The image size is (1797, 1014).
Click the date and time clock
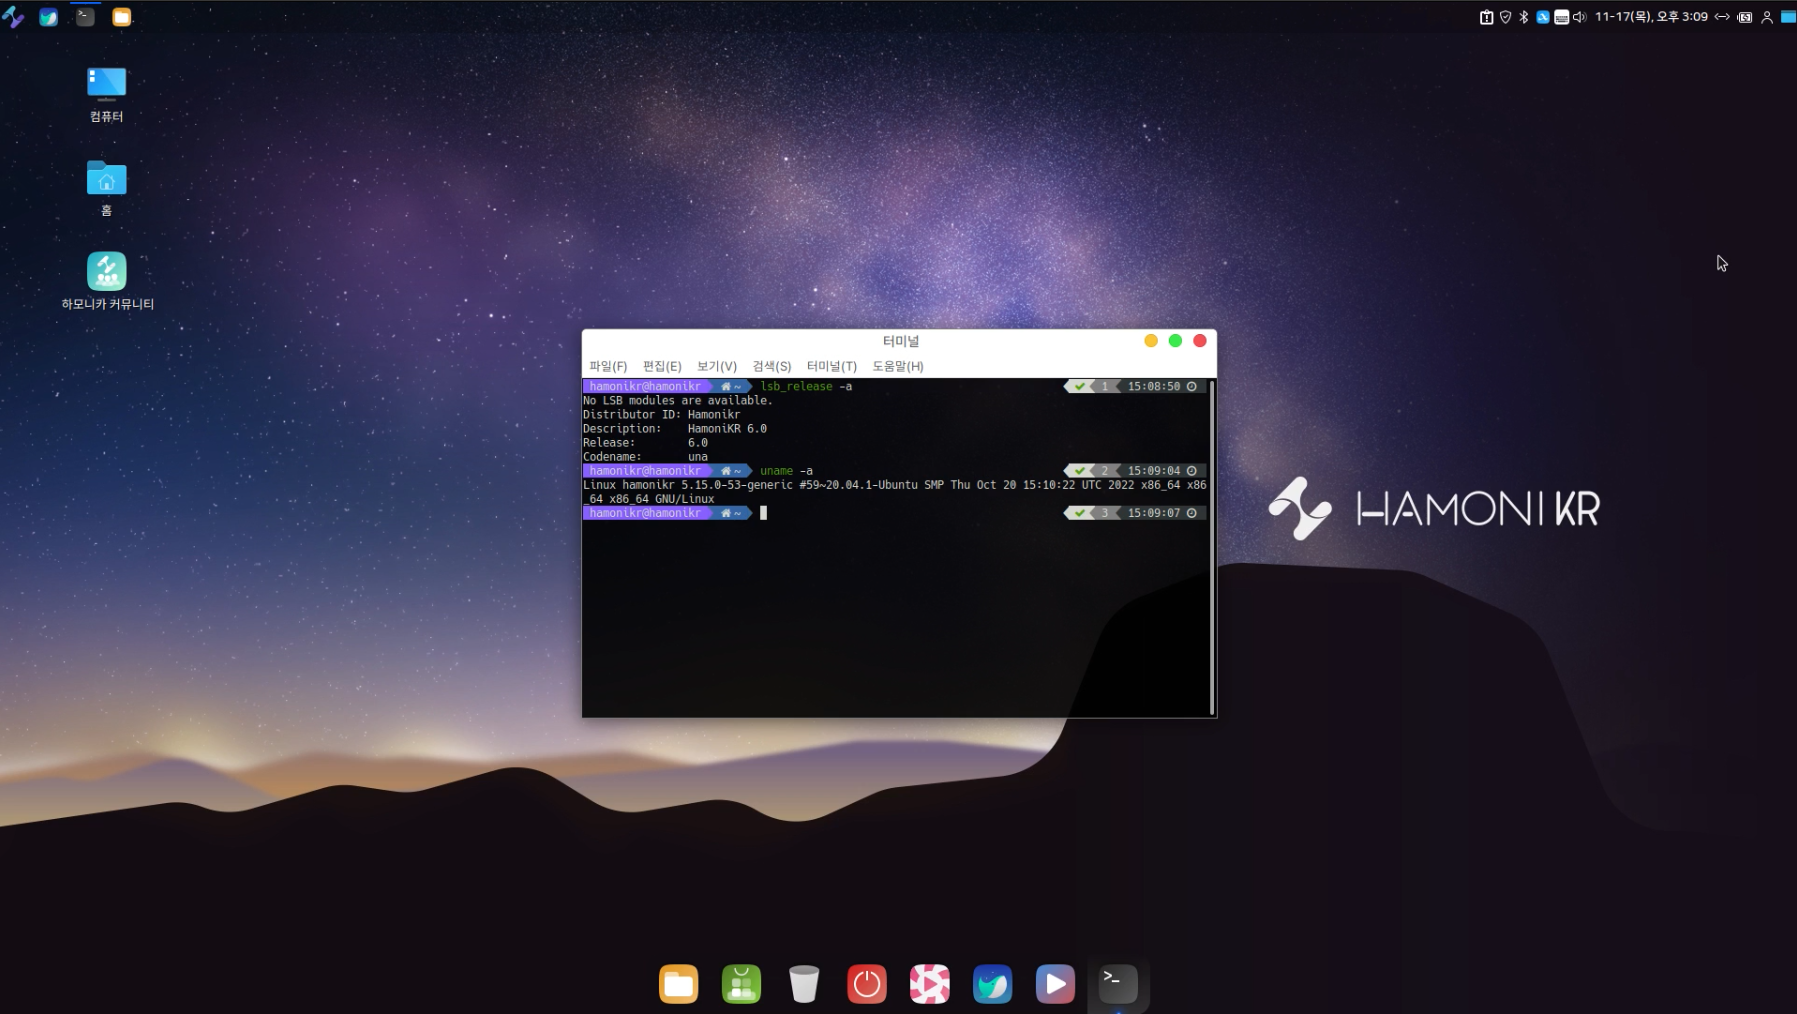pos(1651,17)
